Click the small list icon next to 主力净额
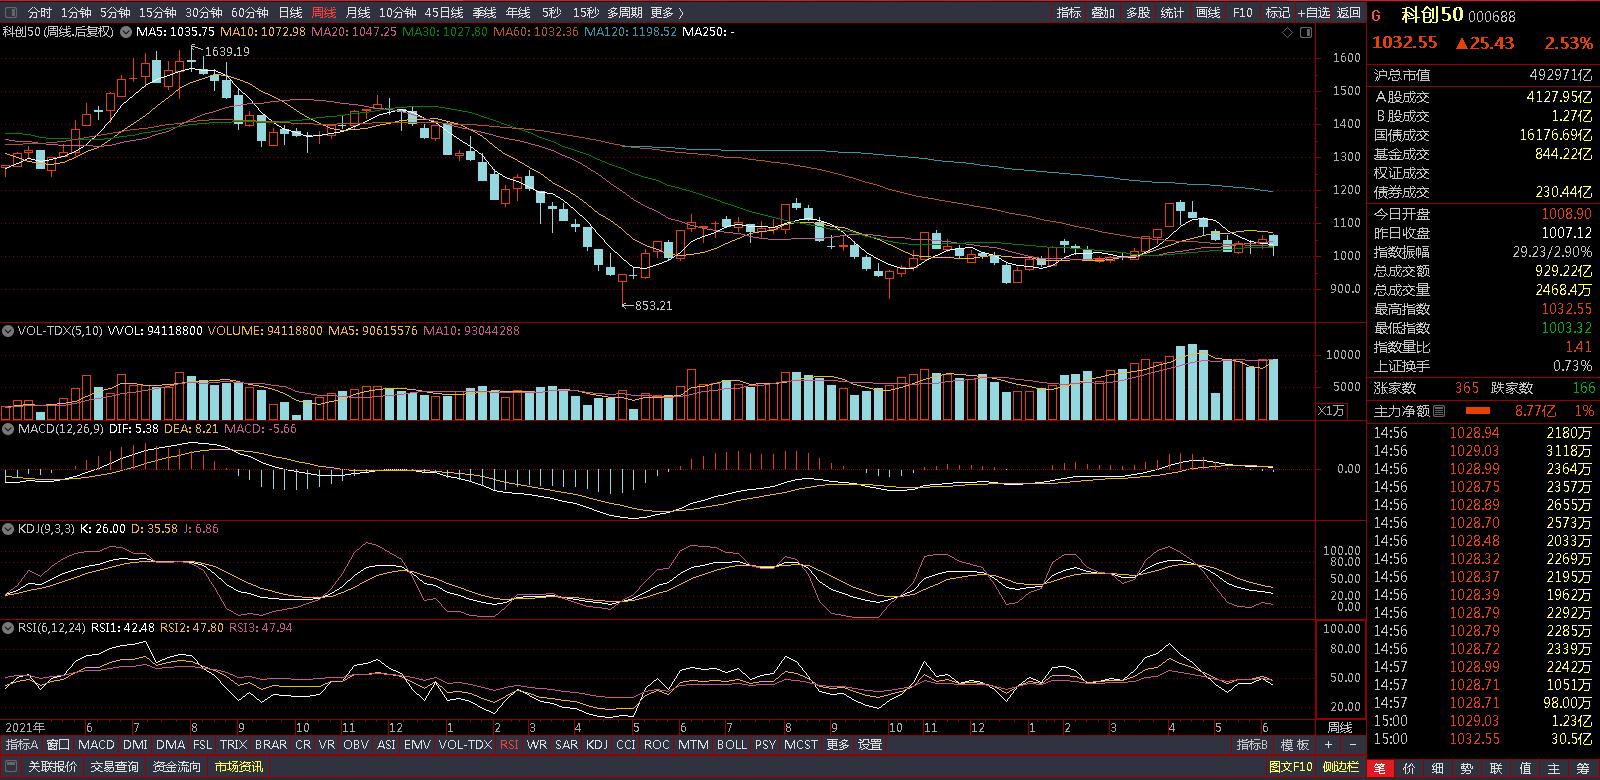 click(1439, 411)
